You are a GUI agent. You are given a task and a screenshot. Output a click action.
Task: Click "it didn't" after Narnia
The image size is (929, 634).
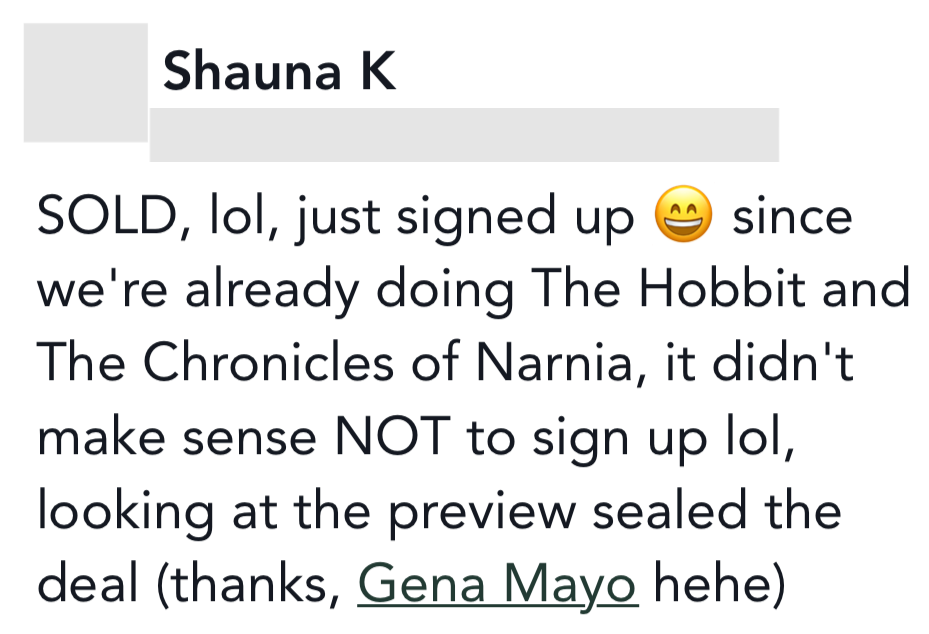(760, 361)
